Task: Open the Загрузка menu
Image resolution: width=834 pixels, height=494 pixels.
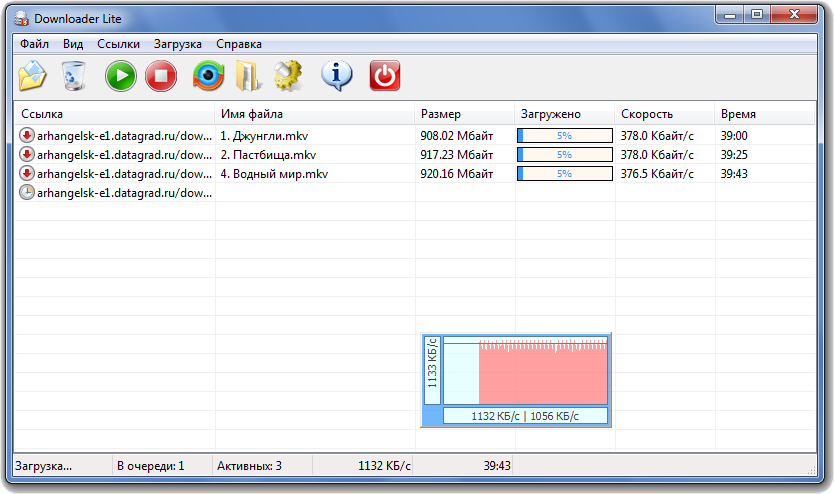Action: point(178,44)
